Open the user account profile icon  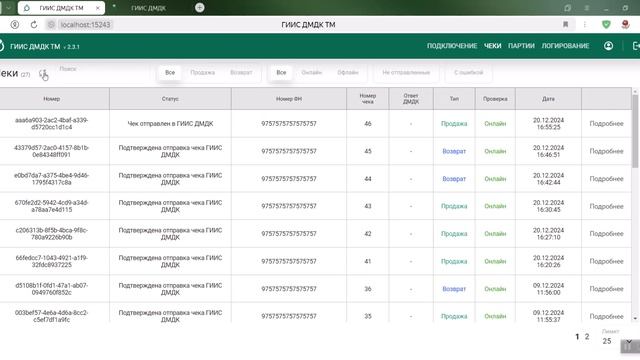coord(609,46)
